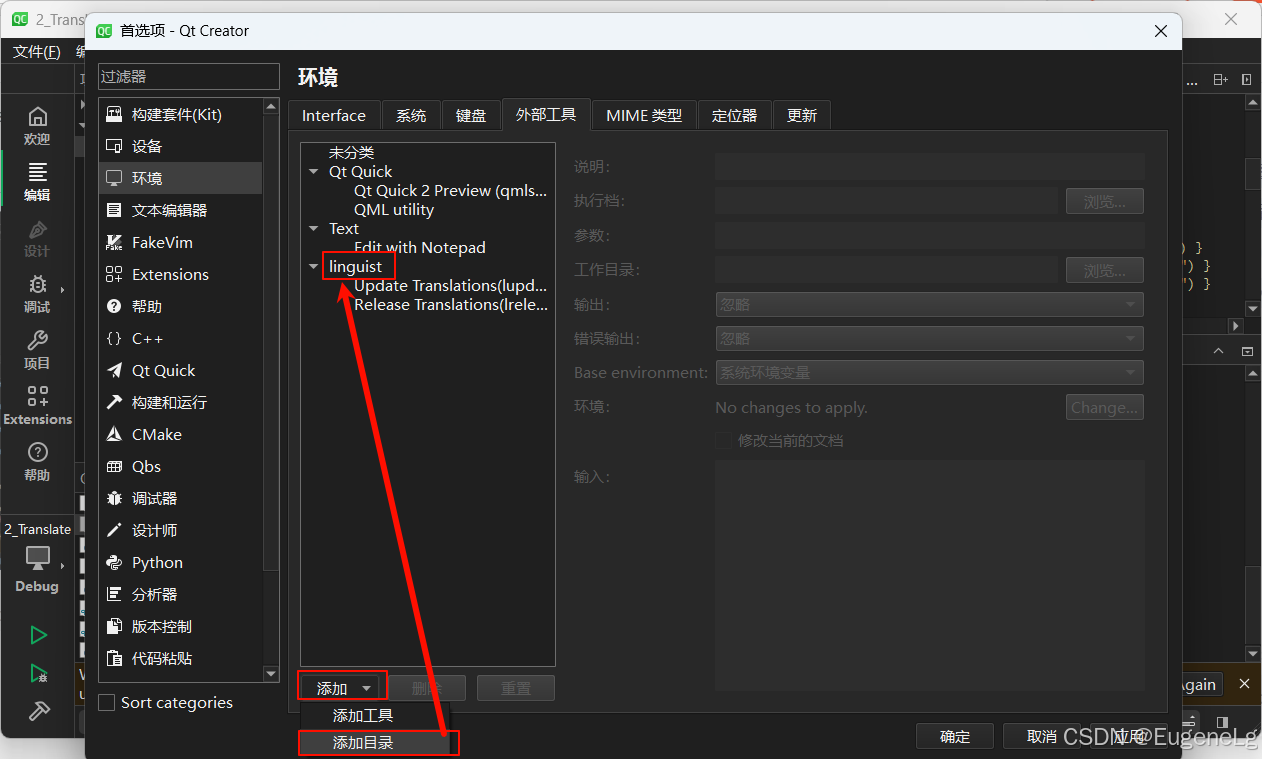The height and width of the screenshot is (759, 1262).
Task: Select 设计师 settings category
Action: point(181,530)
